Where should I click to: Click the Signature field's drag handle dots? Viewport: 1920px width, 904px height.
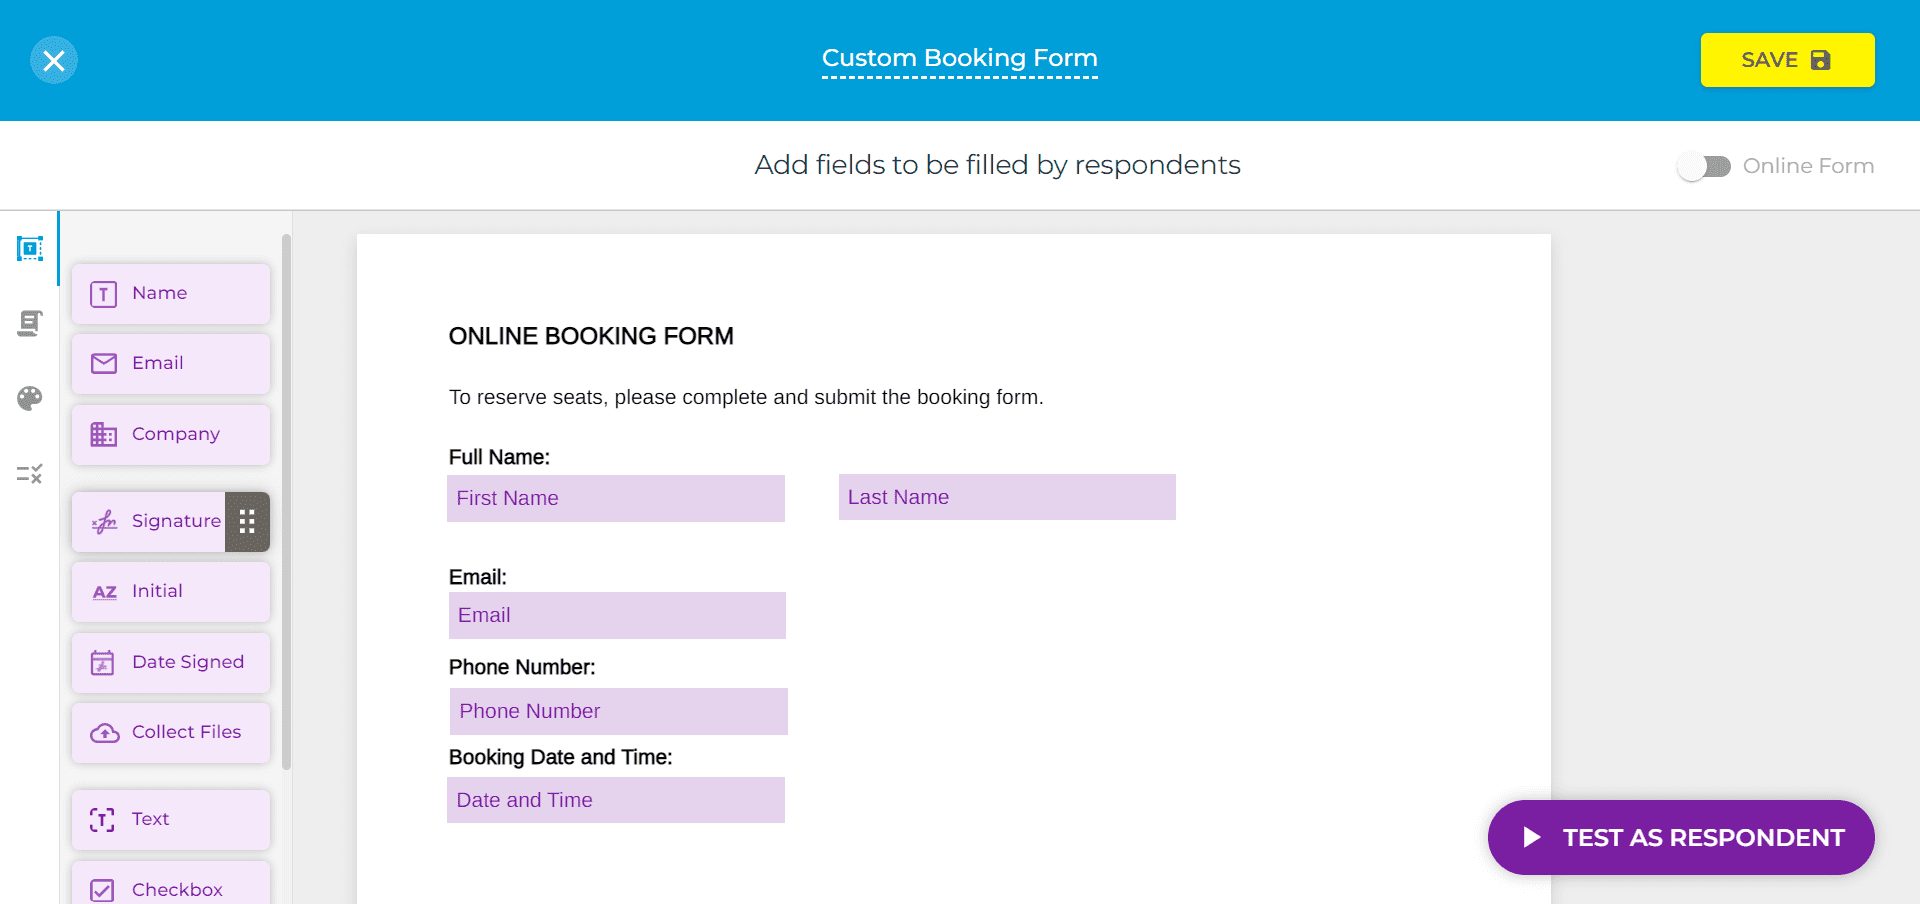coord(247,521)
